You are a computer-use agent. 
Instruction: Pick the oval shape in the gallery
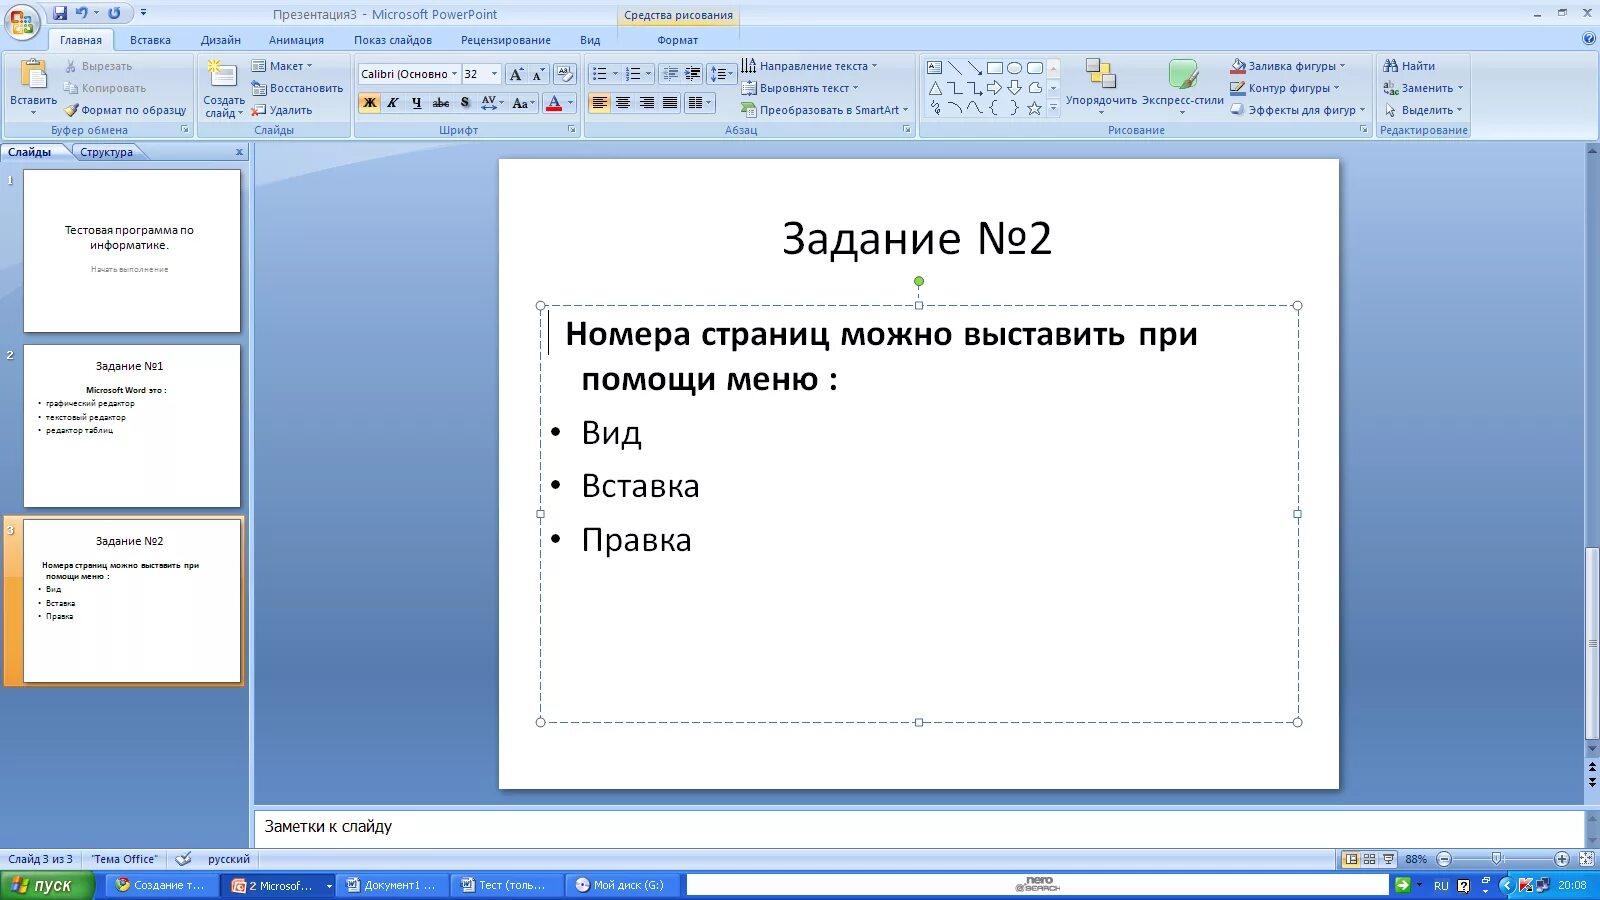tap(1014, 68)
